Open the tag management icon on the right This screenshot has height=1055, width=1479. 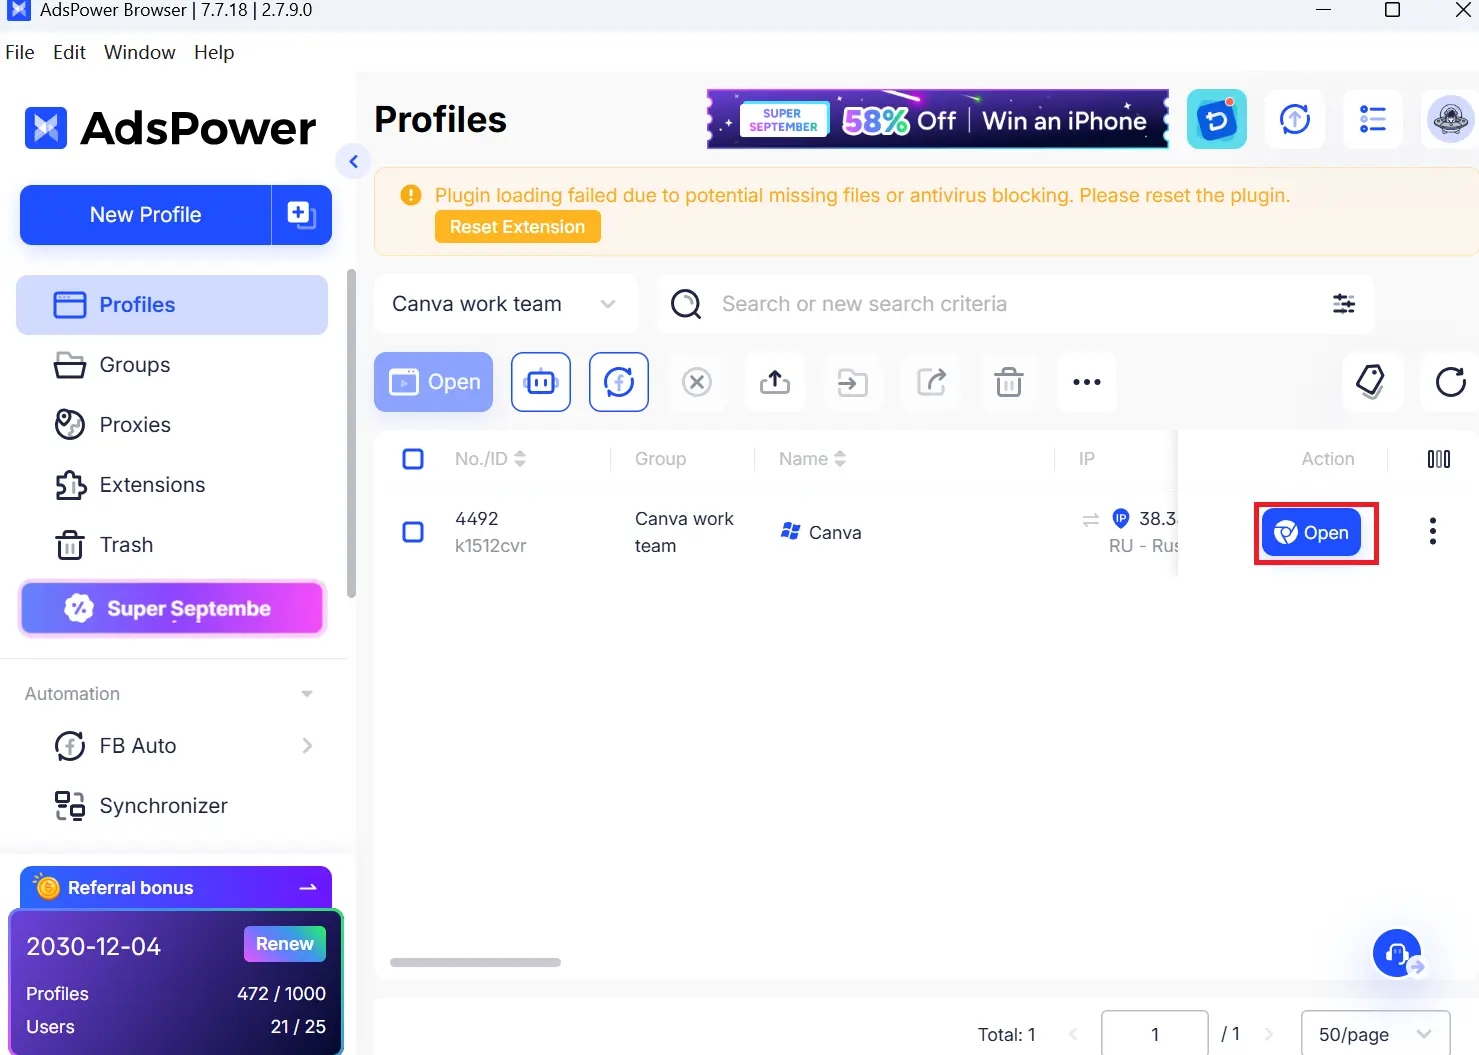1372,382
